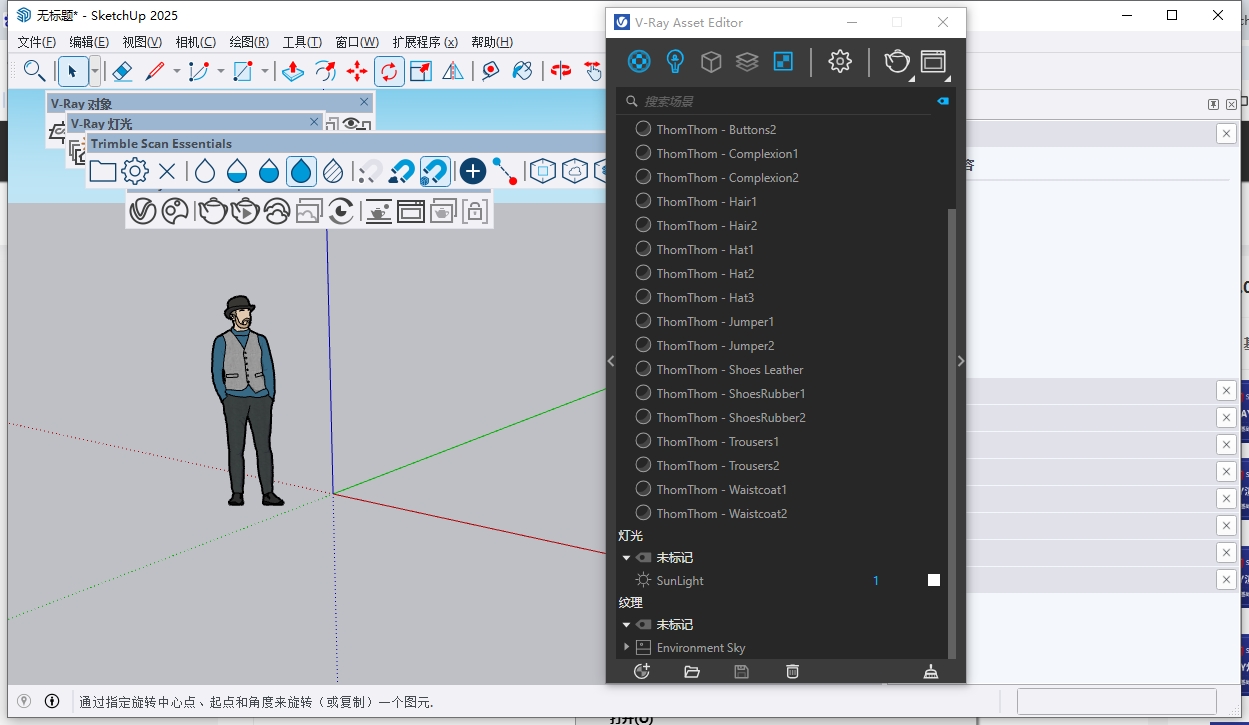The height and width of the screenshot is (725, 1249).
Task: Click the padlock icon in V-Ray toolbar
Action: 475,211
